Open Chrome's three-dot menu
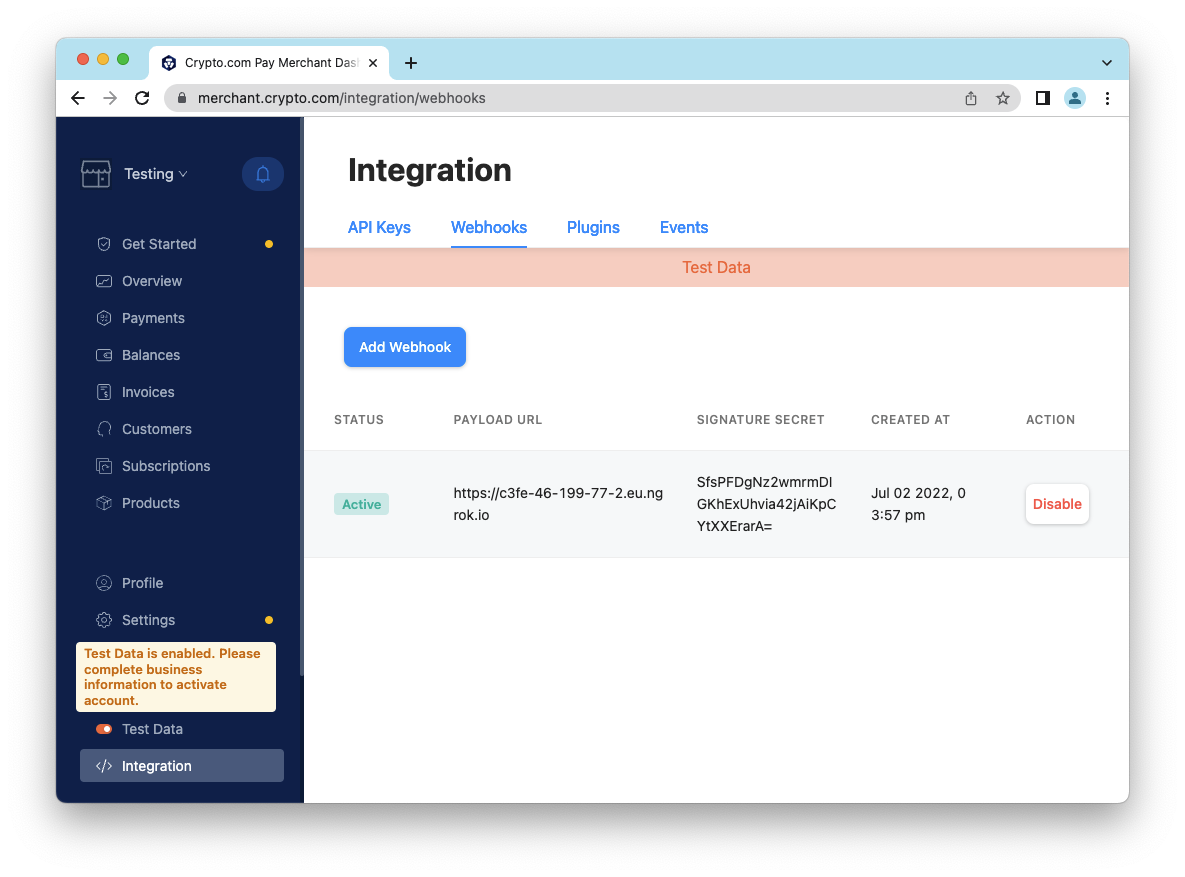Image resolution: width=1185 pixels, height=877 pixels. pos(1107,98)
